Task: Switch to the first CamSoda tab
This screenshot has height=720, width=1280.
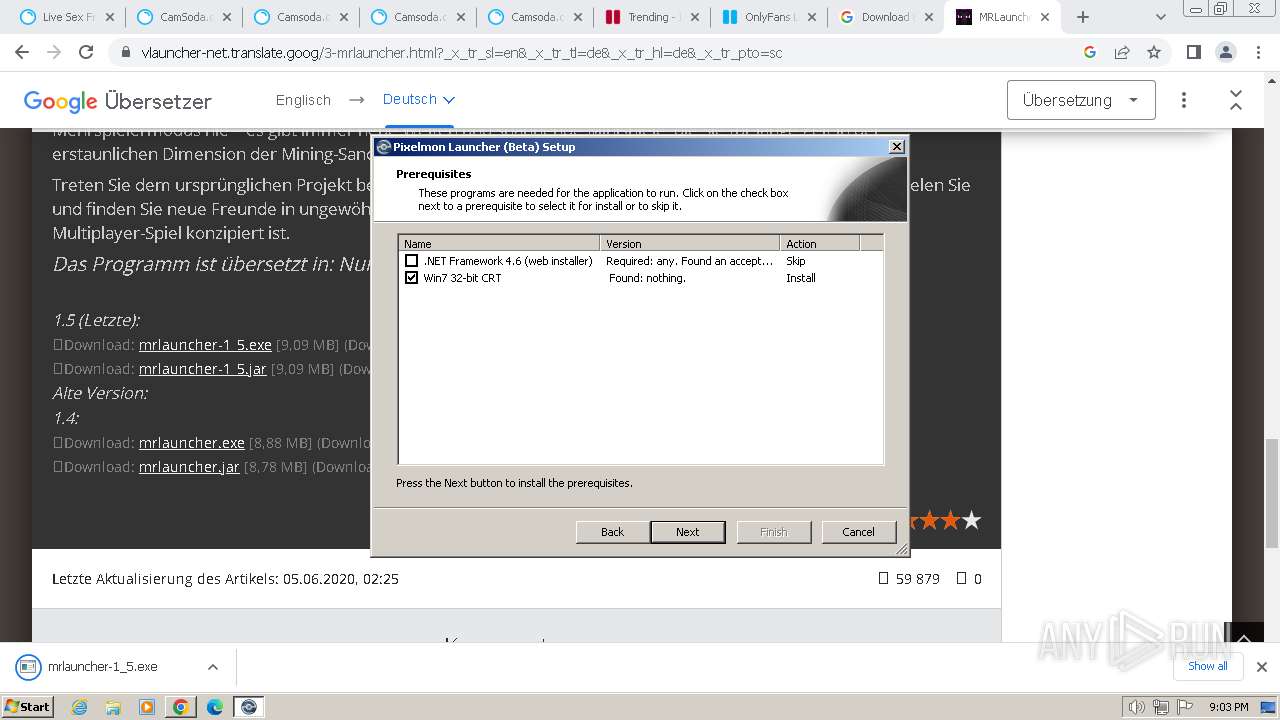Action: tap(185, 17)
